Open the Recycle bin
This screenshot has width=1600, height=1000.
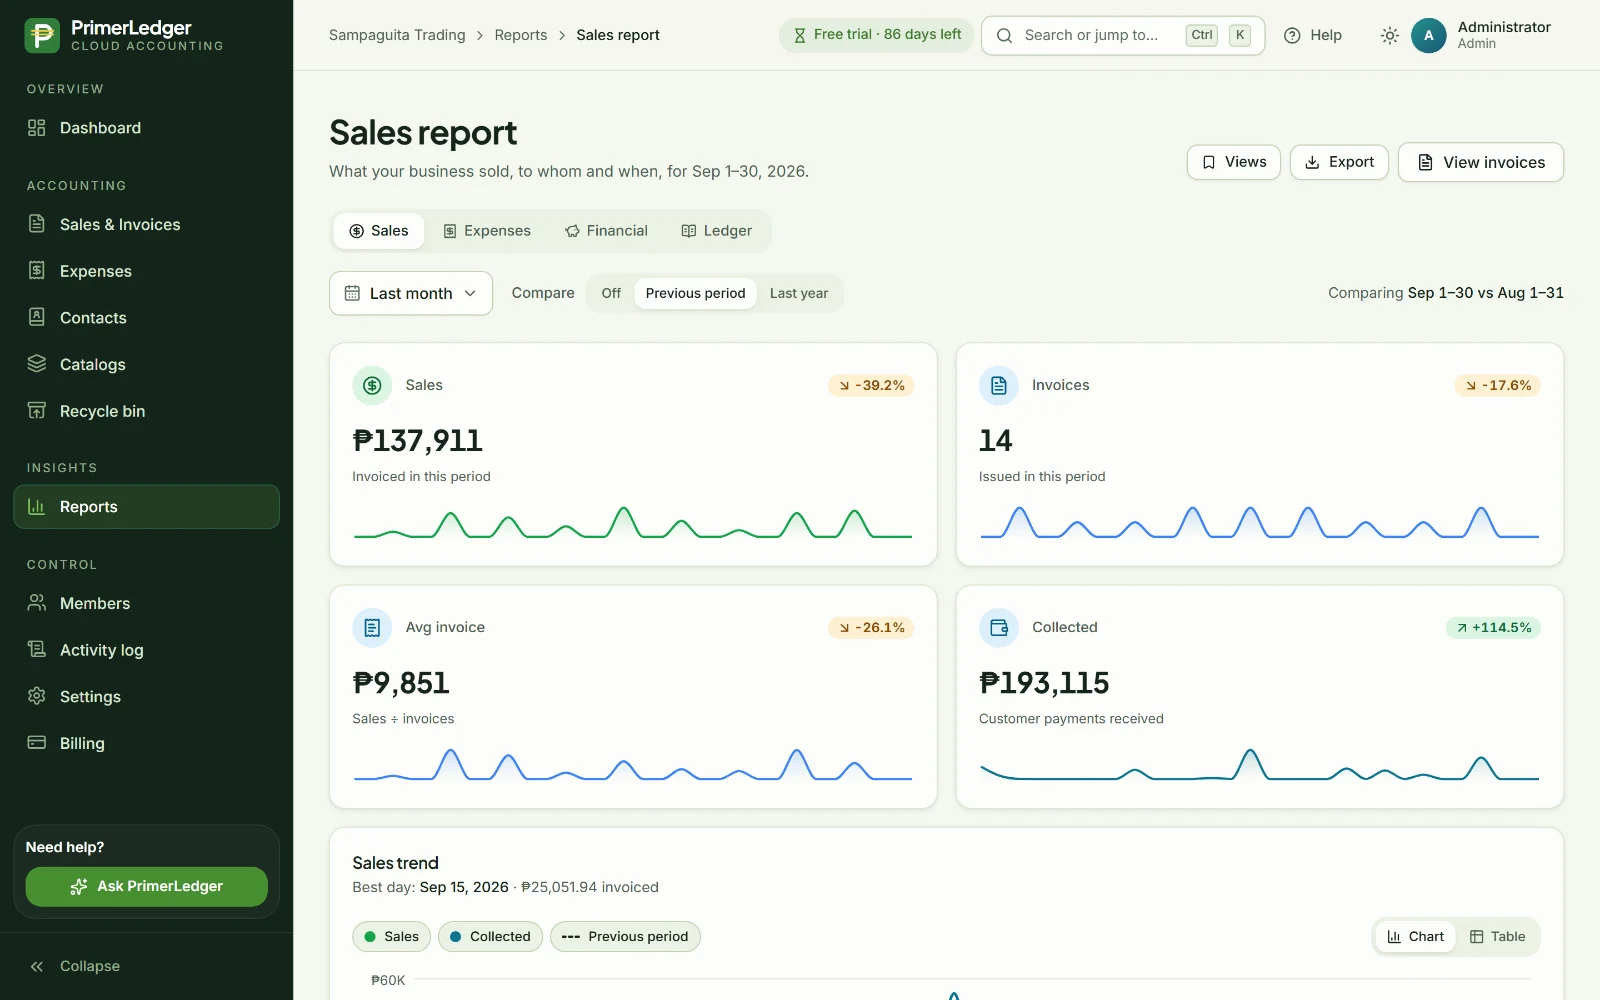(x=146, y=411)
